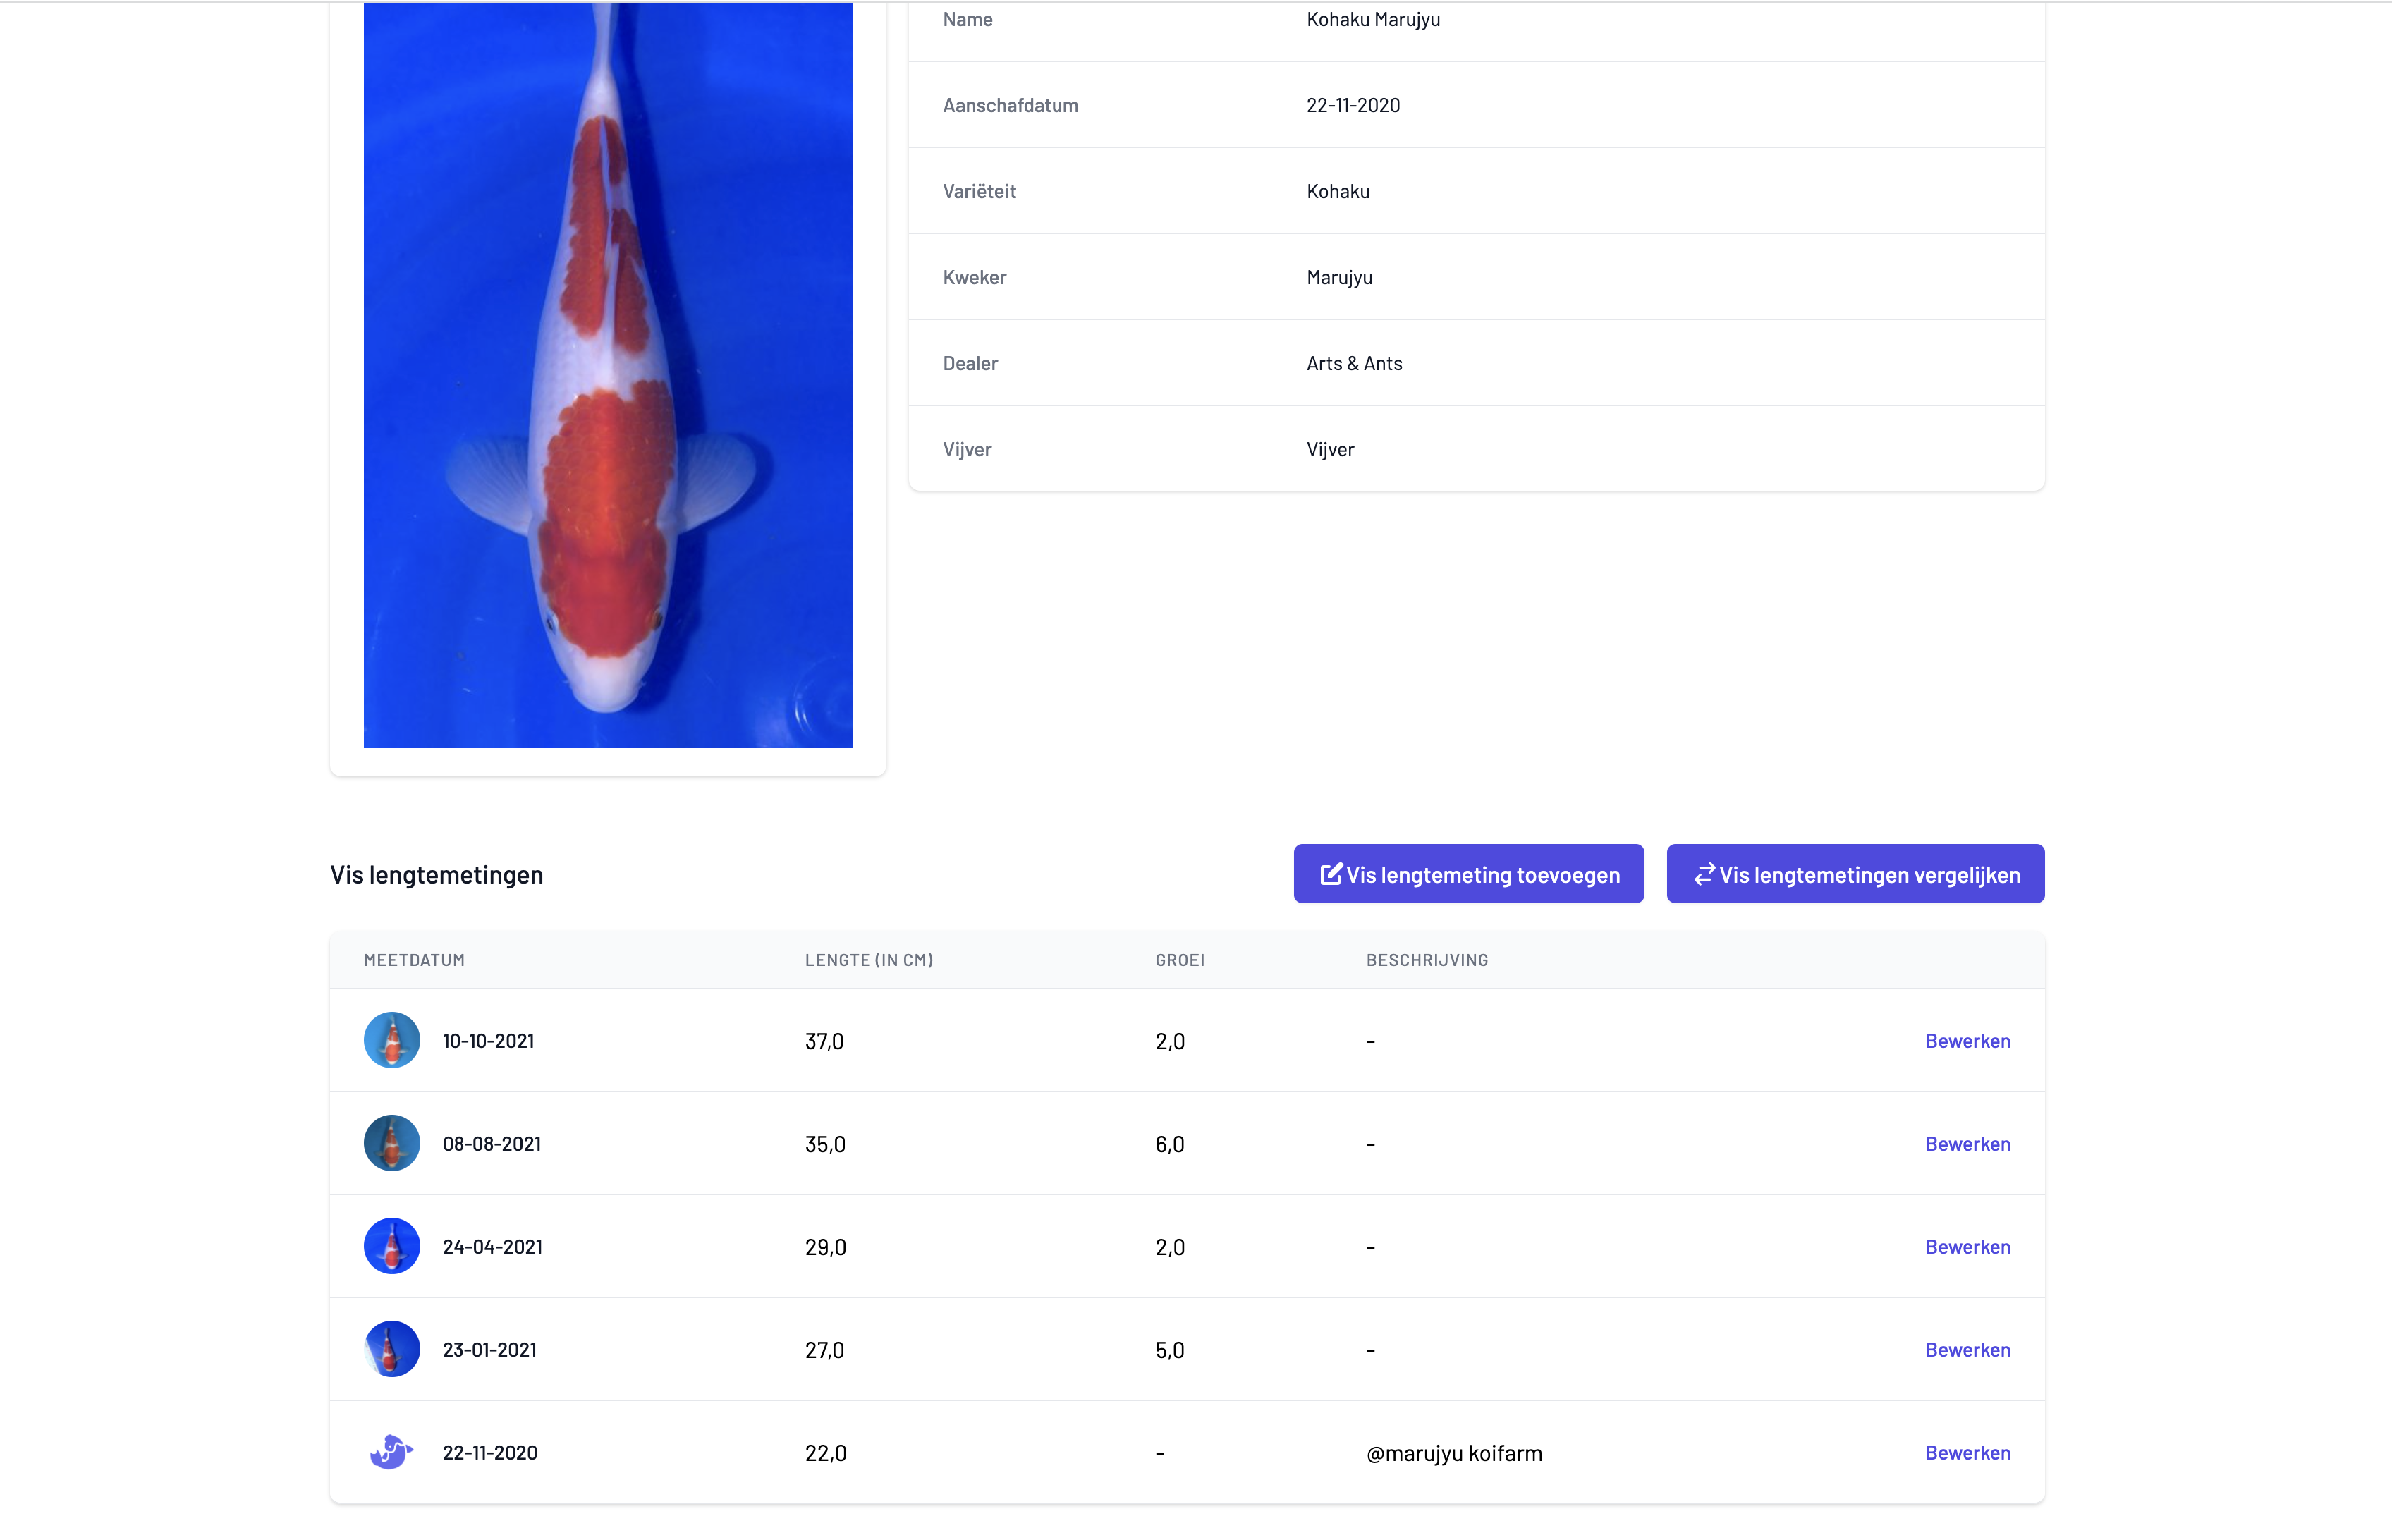Select the date 10-10-2021
Viewport: 2392px width, 1540px height.
[x=488, y=1041]
